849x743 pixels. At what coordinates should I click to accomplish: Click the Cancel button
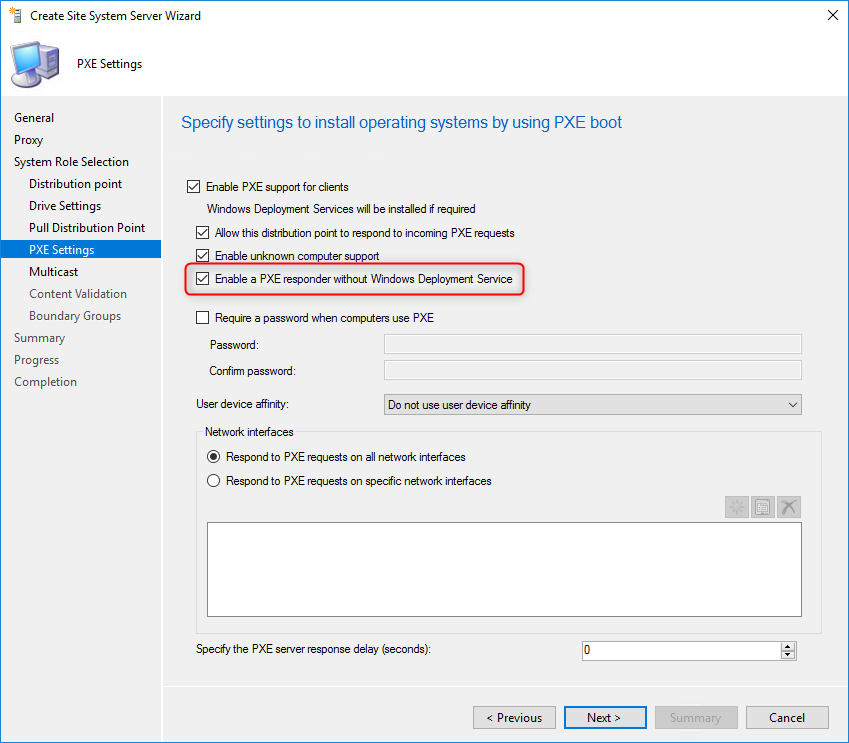pos(787,718)
